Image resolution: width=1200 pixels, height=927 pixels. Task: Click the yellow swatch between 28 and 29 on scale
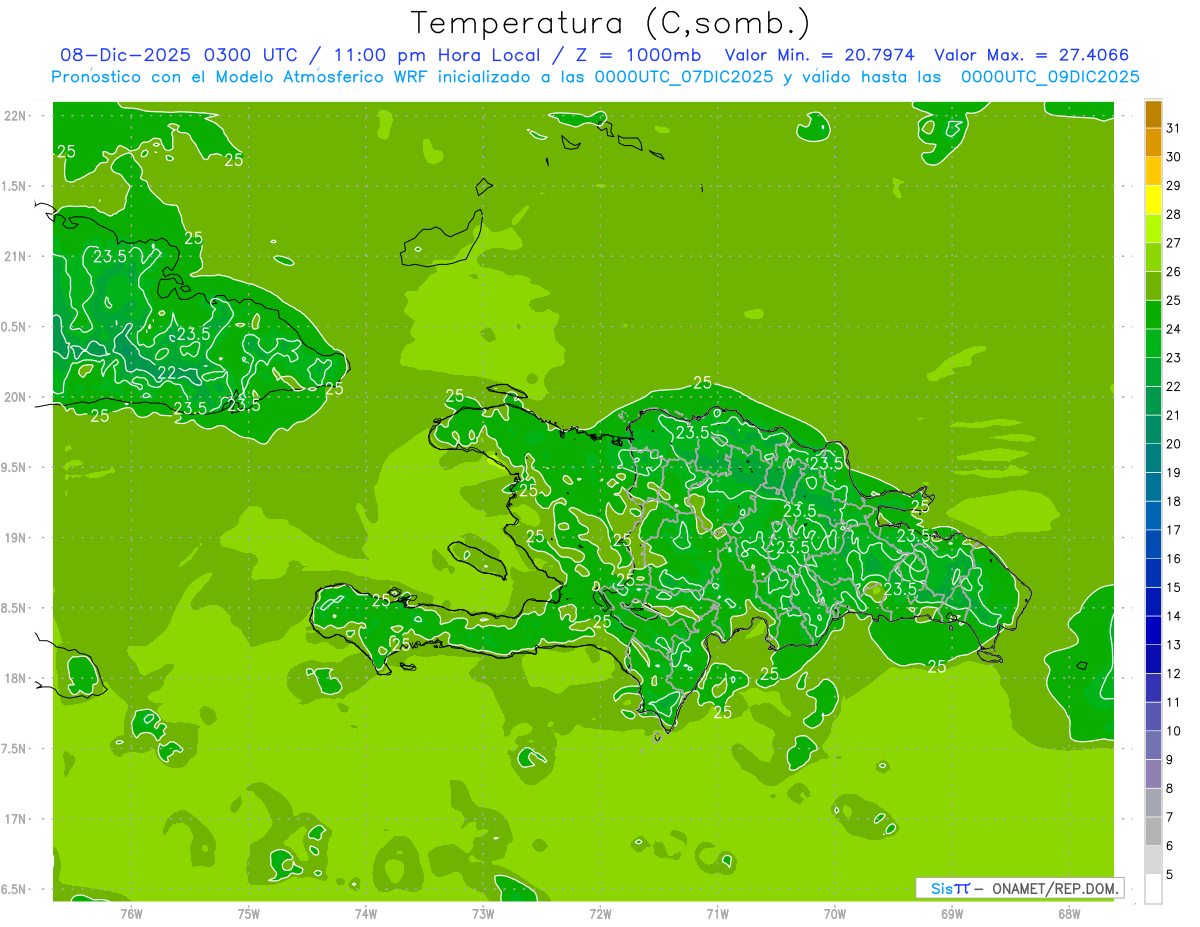click(1153, 199)
